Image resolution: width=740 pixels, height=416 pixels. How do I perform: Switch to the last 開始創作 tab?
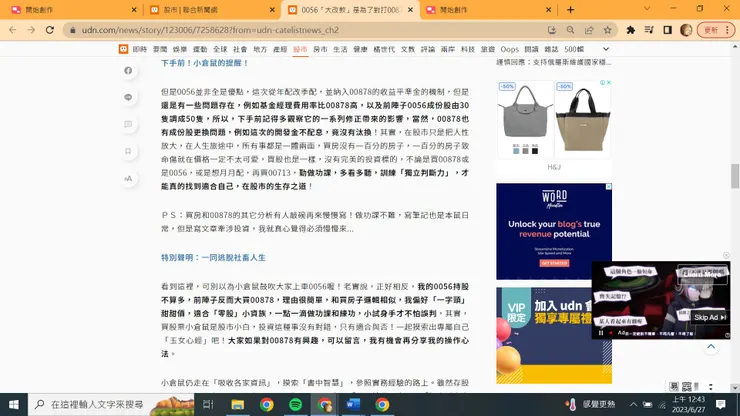(x=488, y=9)
